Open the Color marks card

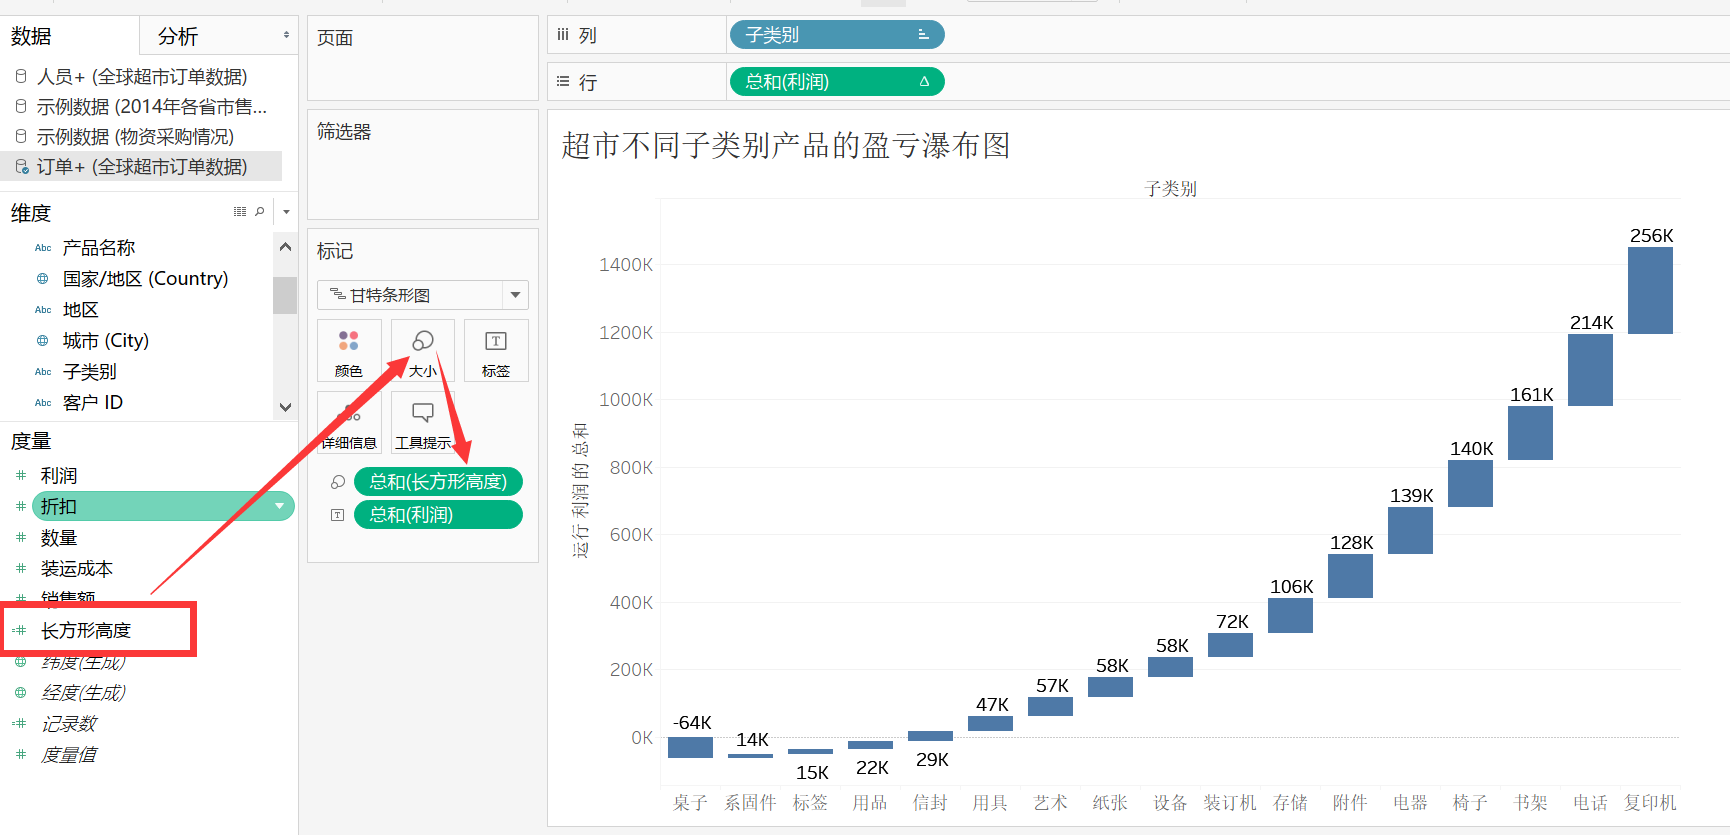(x=349, y=351)
